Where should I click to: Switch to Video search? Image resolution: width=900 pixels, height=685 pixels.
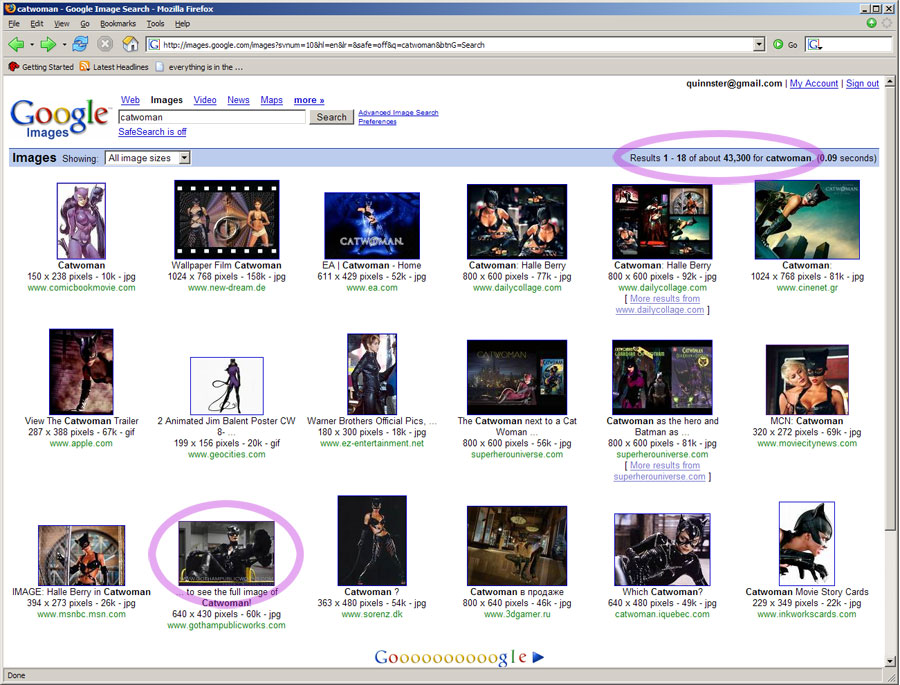[205, 100]
